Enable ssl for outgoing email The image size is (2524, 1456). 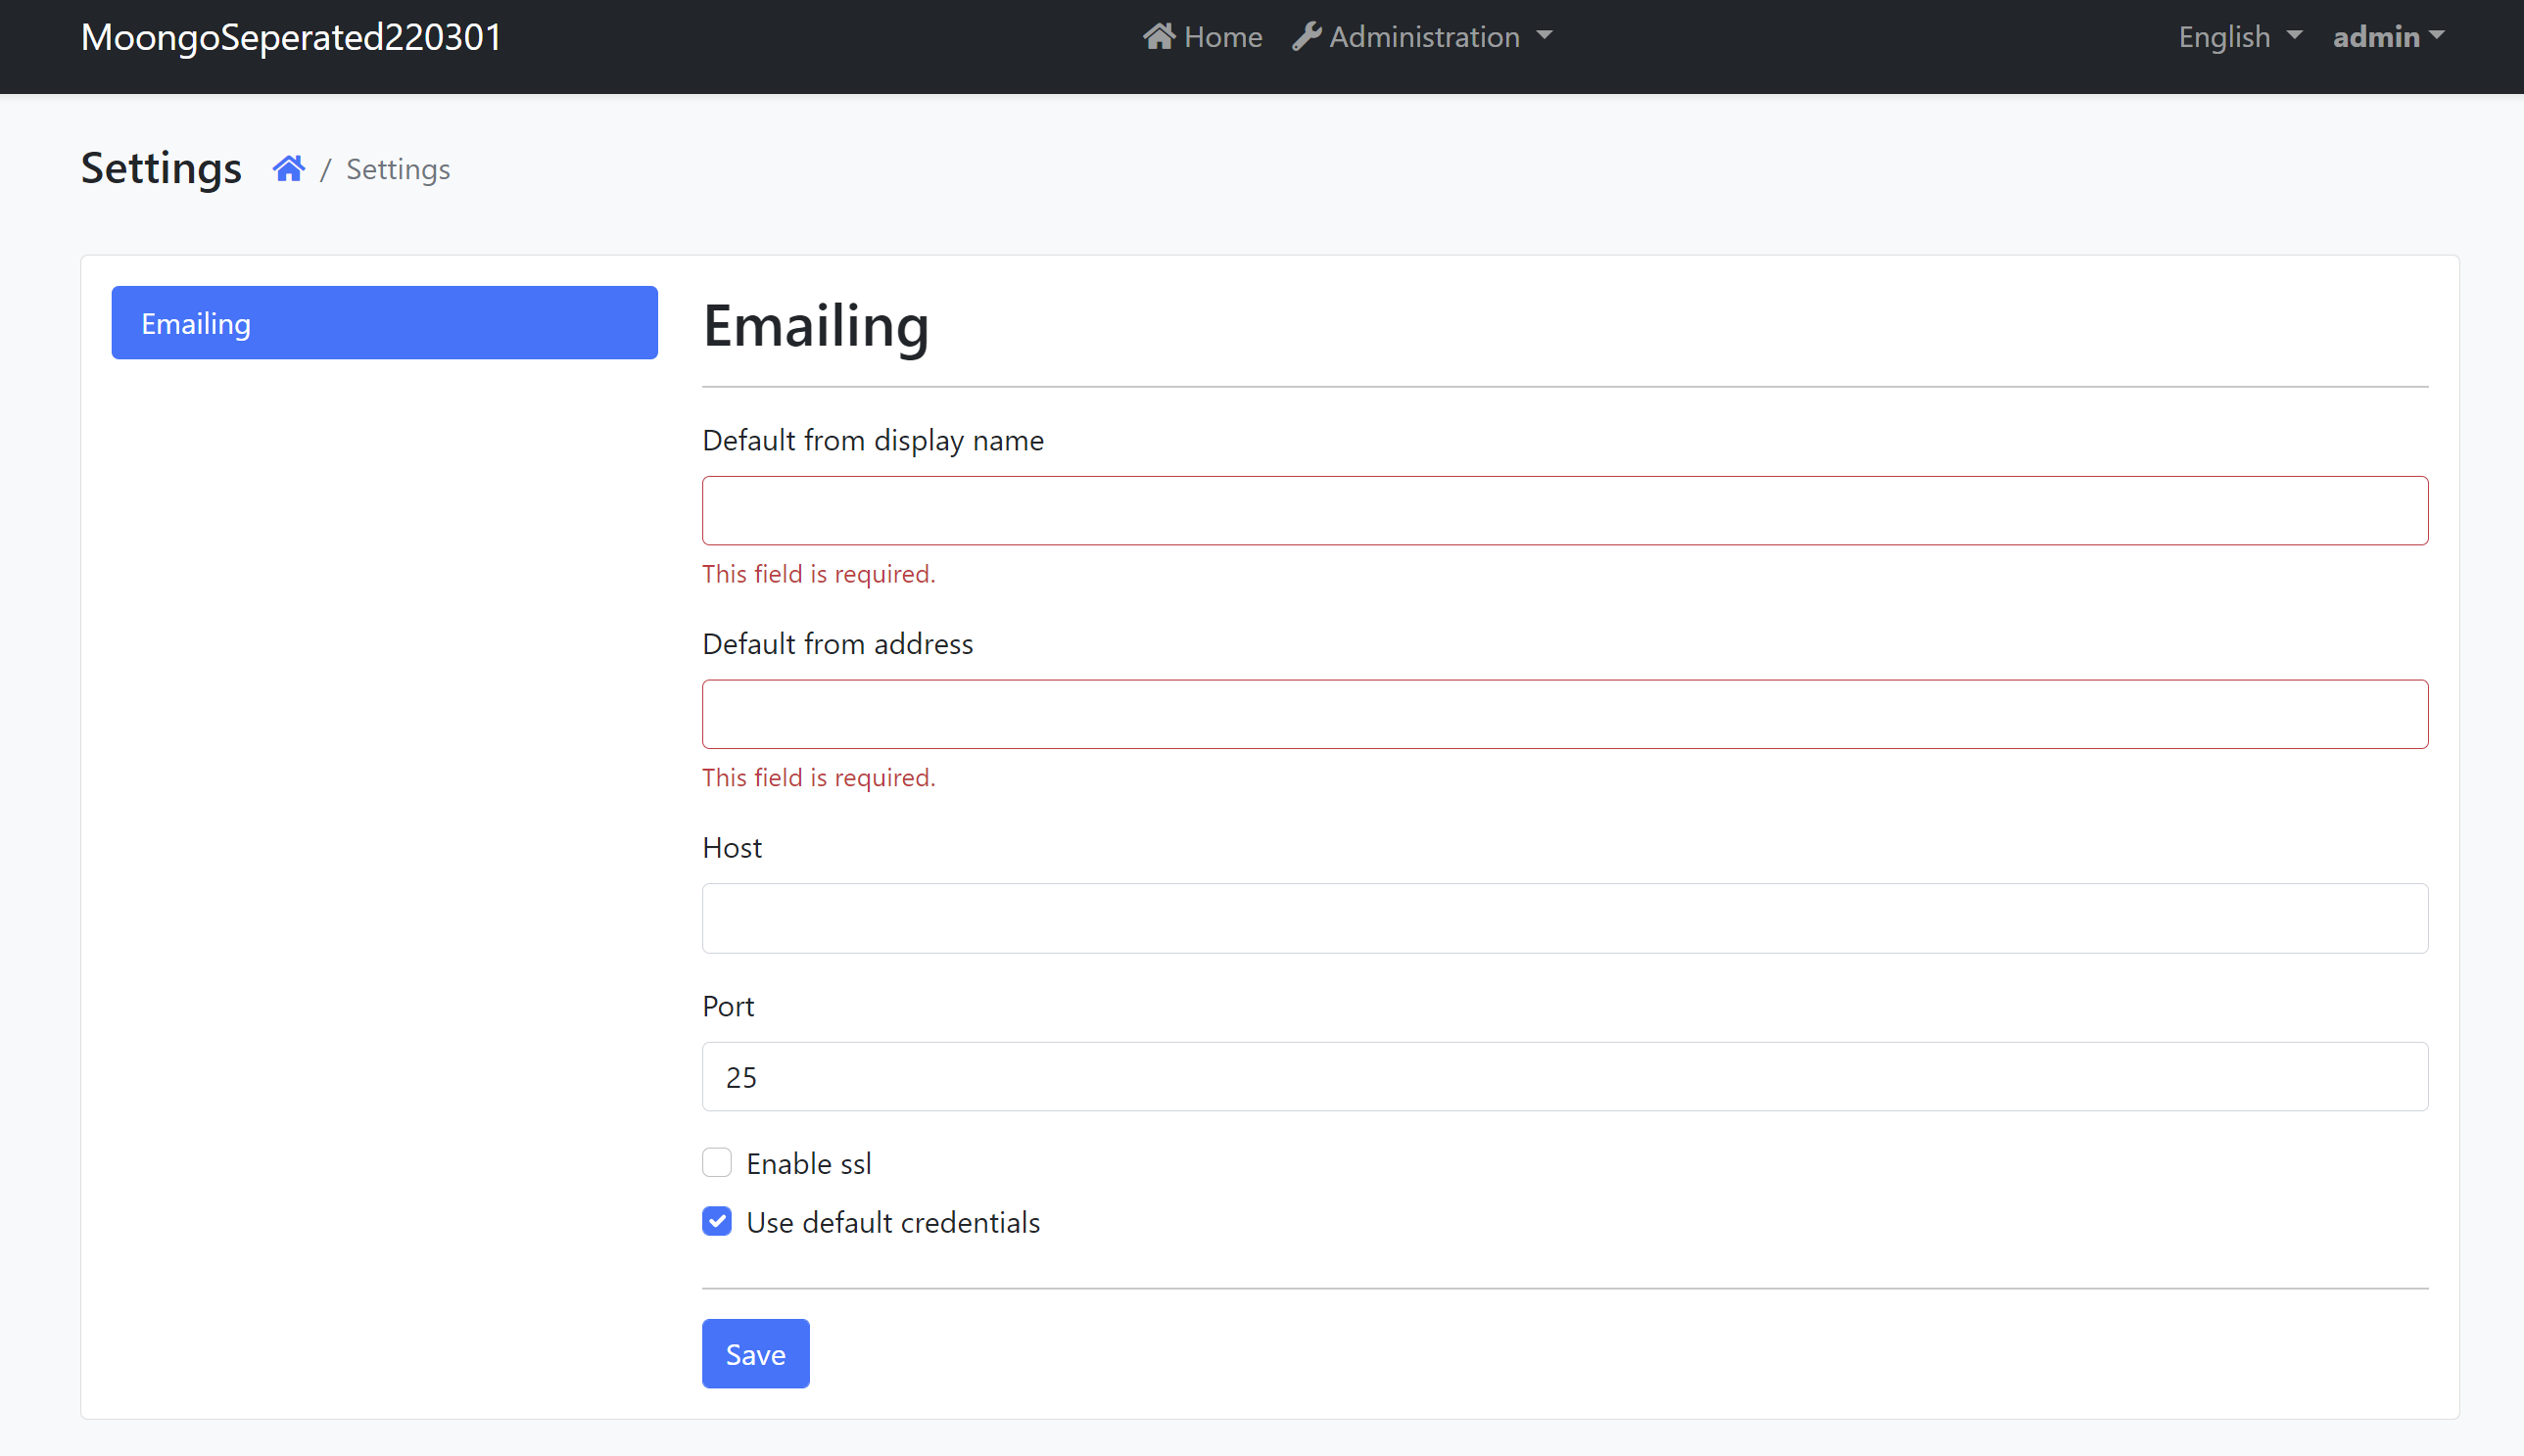tap(716, 1162)
